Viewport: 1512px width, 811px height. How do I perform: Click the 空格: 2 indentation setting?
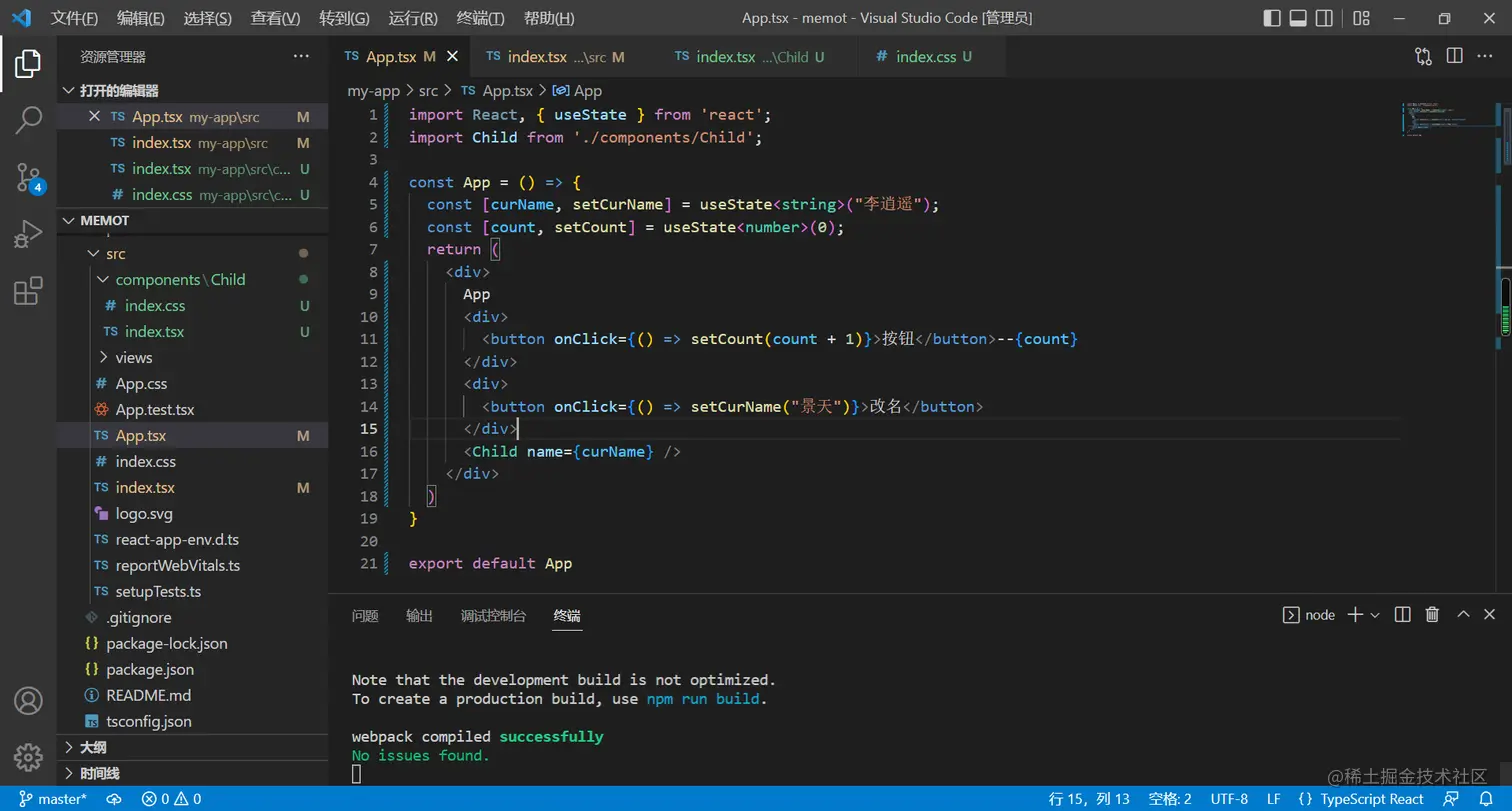click(x=1170, y=799)
